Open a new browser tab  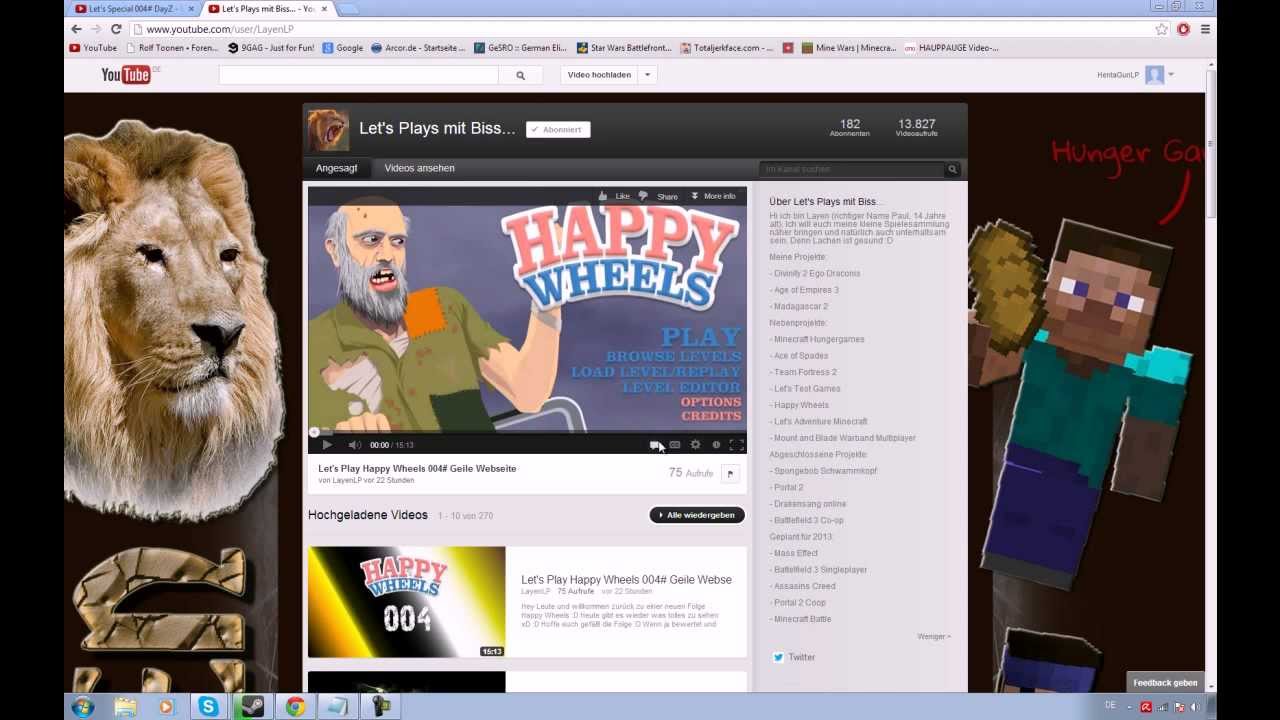point(348,9)
